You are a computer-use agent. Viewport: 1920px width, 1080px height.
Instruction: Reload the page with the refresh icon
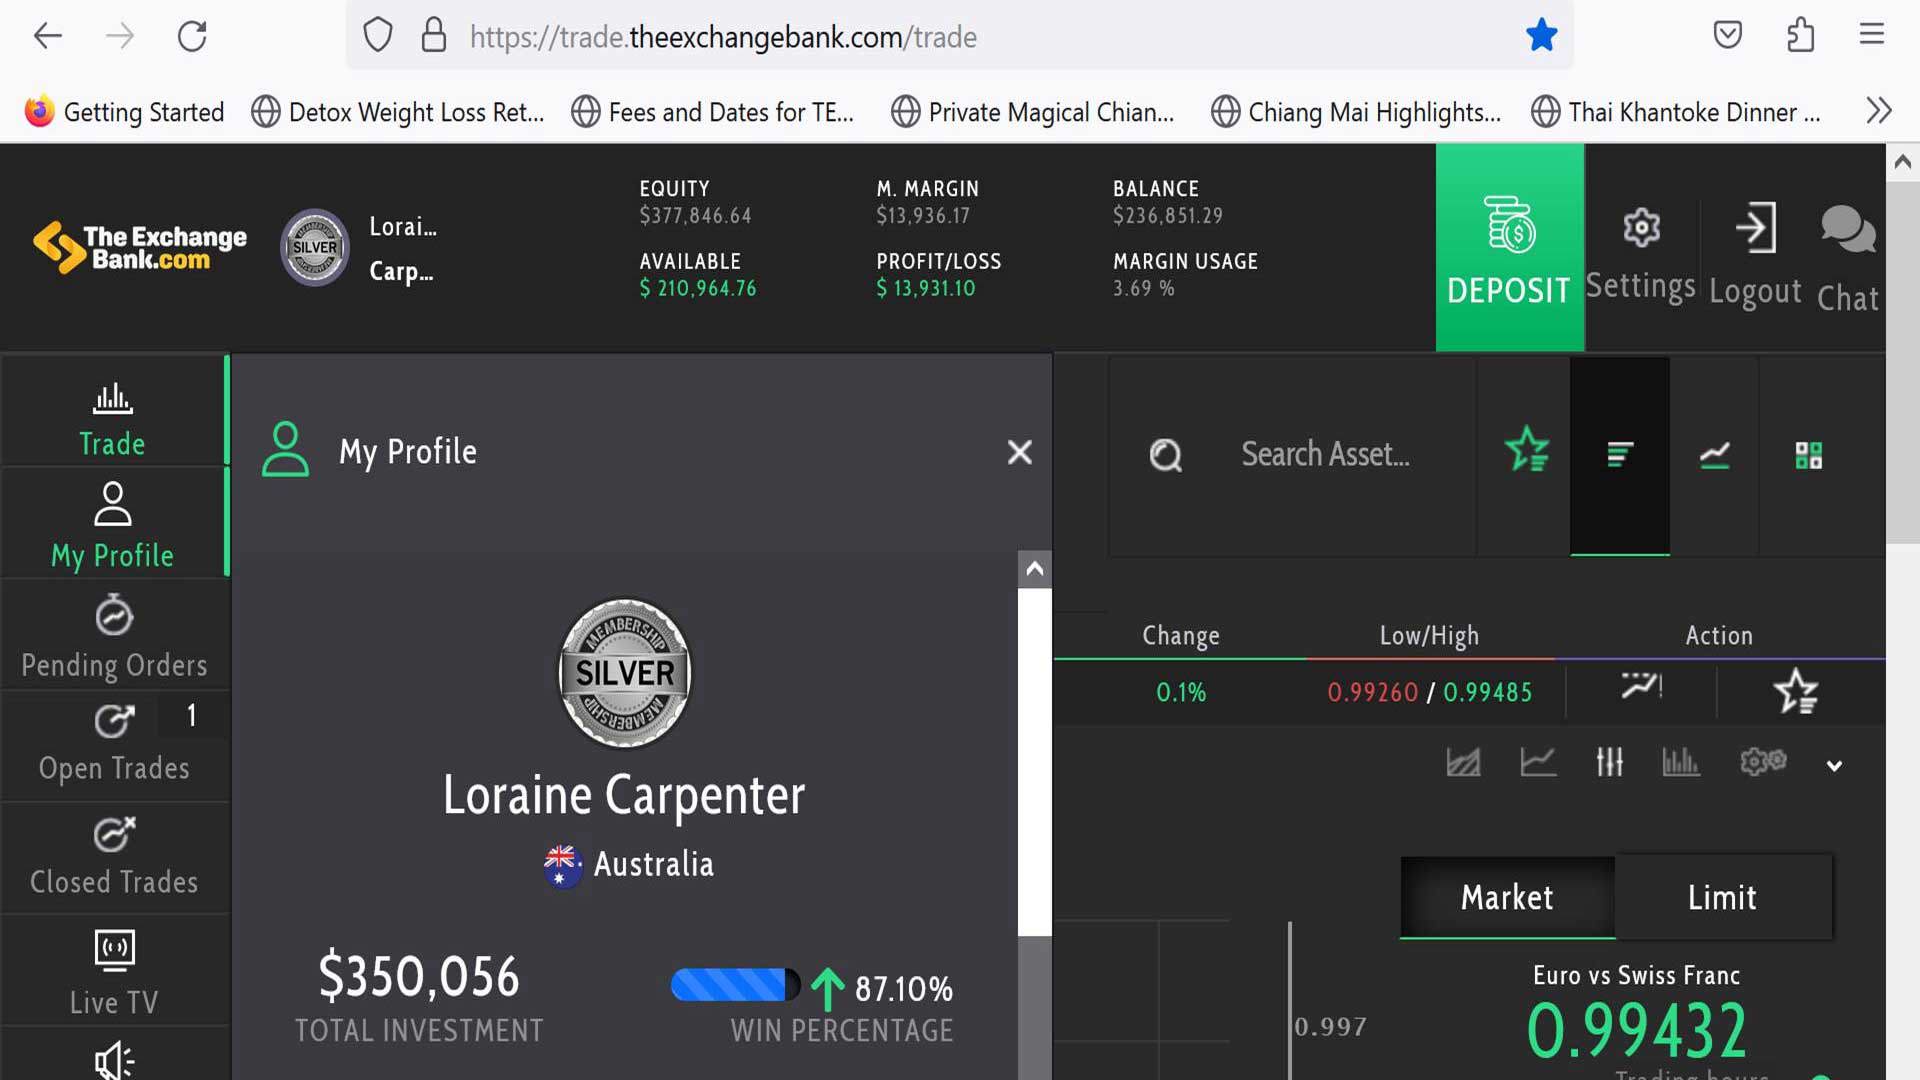pyautogui.click(x=192, y=37)
